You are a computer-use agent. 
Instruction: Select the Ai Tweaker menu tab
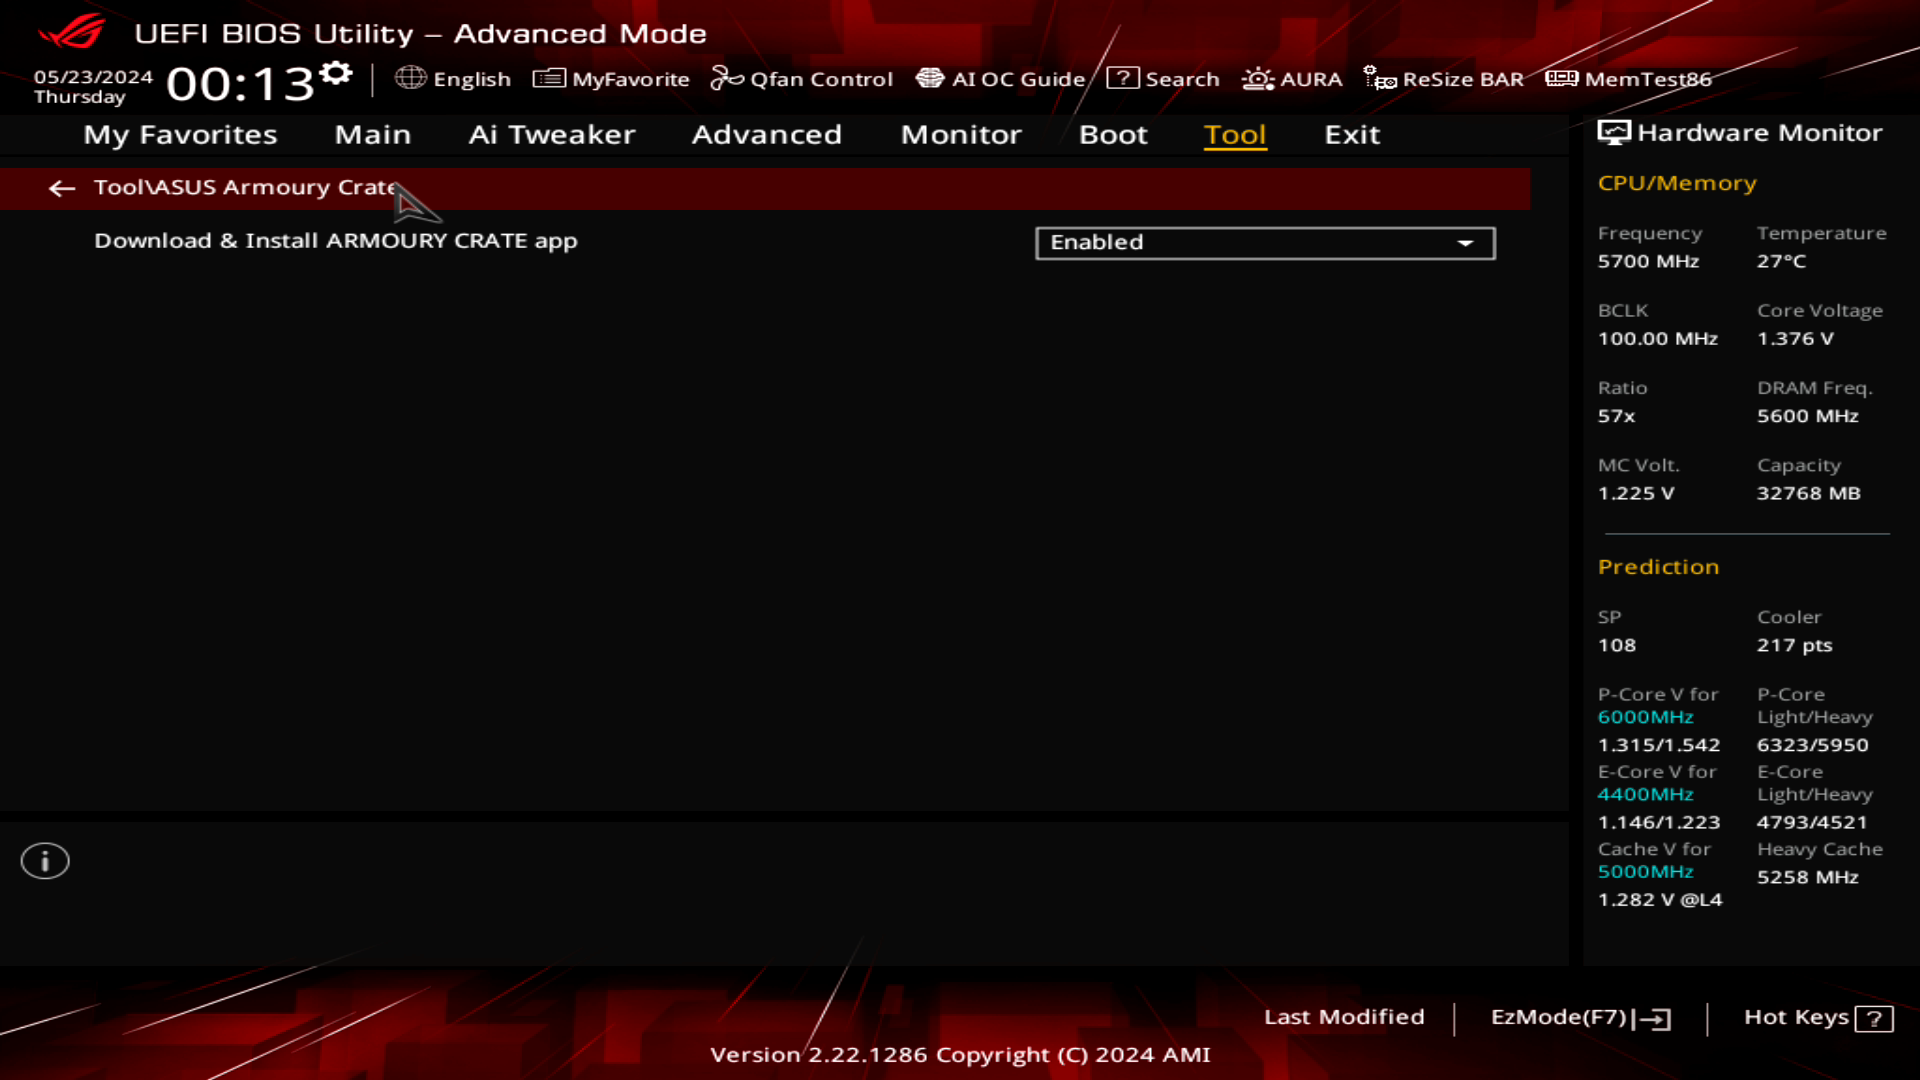[x=551, y=133]
